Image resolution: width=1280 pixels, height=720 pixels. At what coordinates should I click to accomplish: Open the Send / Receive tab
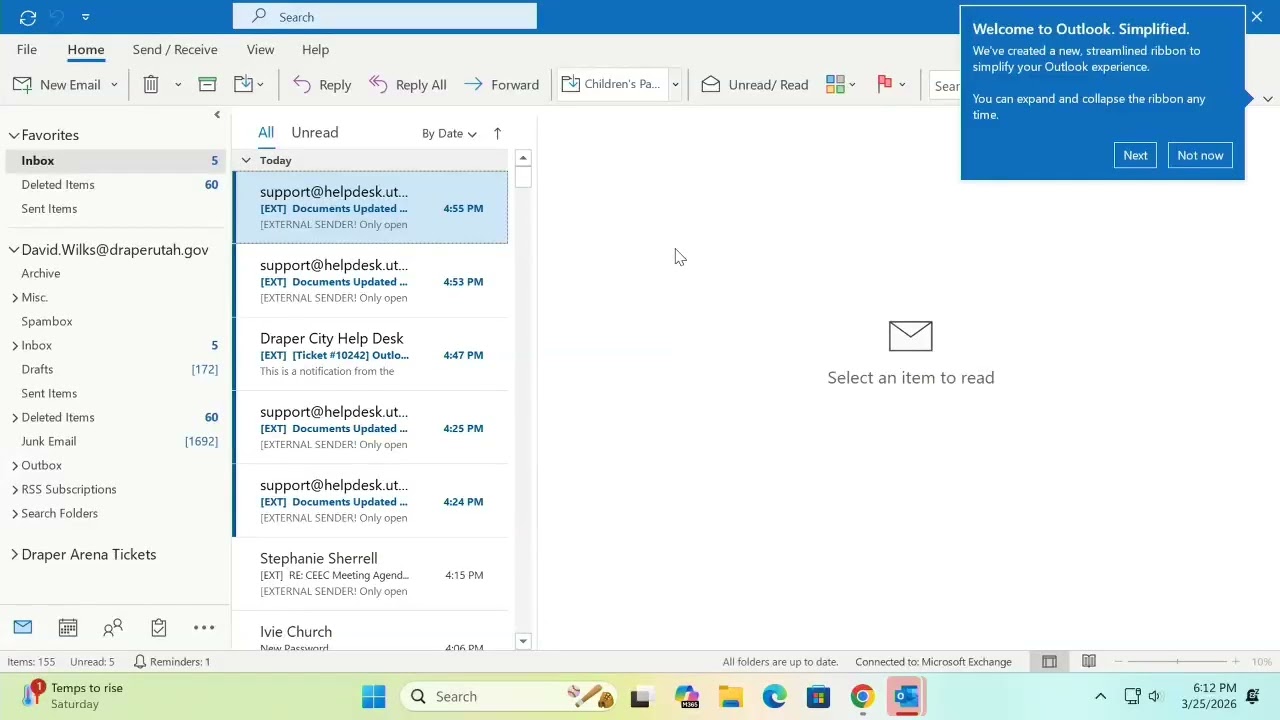click(175, 49)
